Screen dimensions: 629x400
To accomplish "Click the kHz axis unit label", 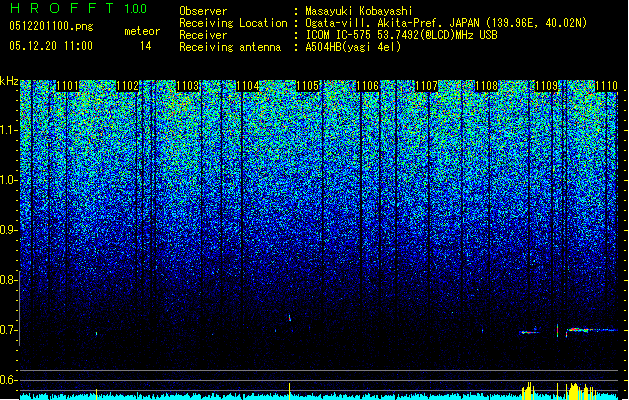I will click(x=9, y=81).
